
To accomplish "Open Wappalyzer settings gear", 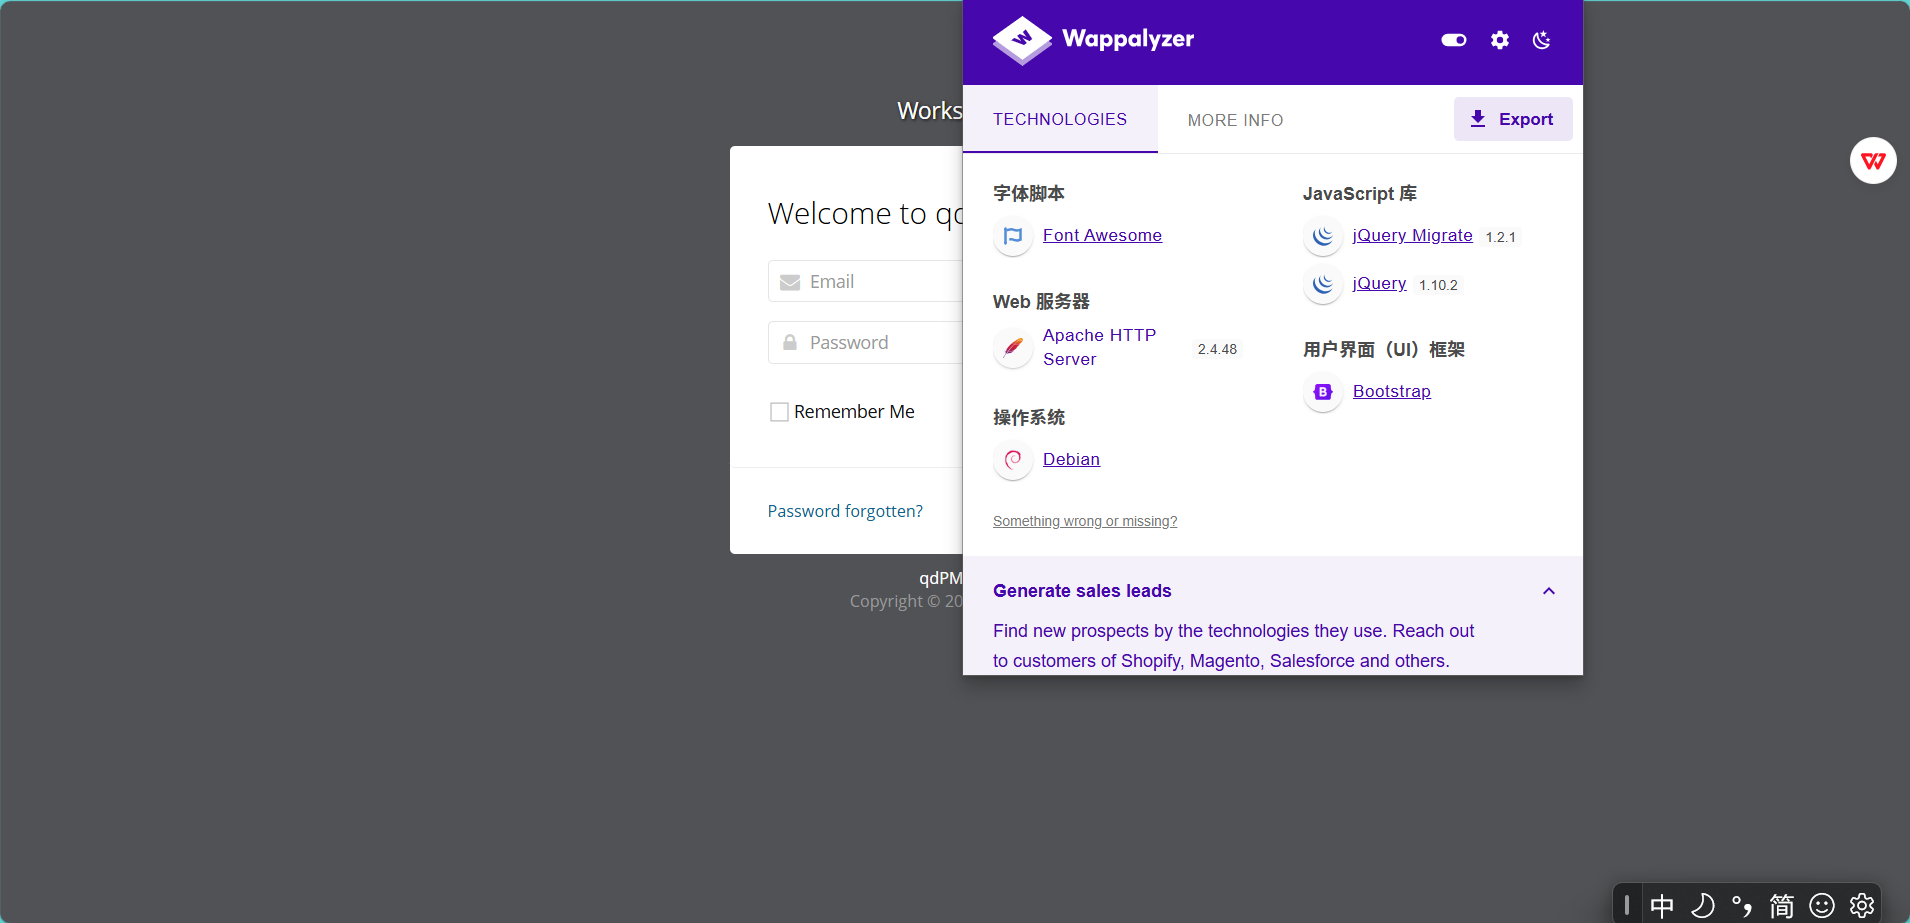I will click(1500, 40).
